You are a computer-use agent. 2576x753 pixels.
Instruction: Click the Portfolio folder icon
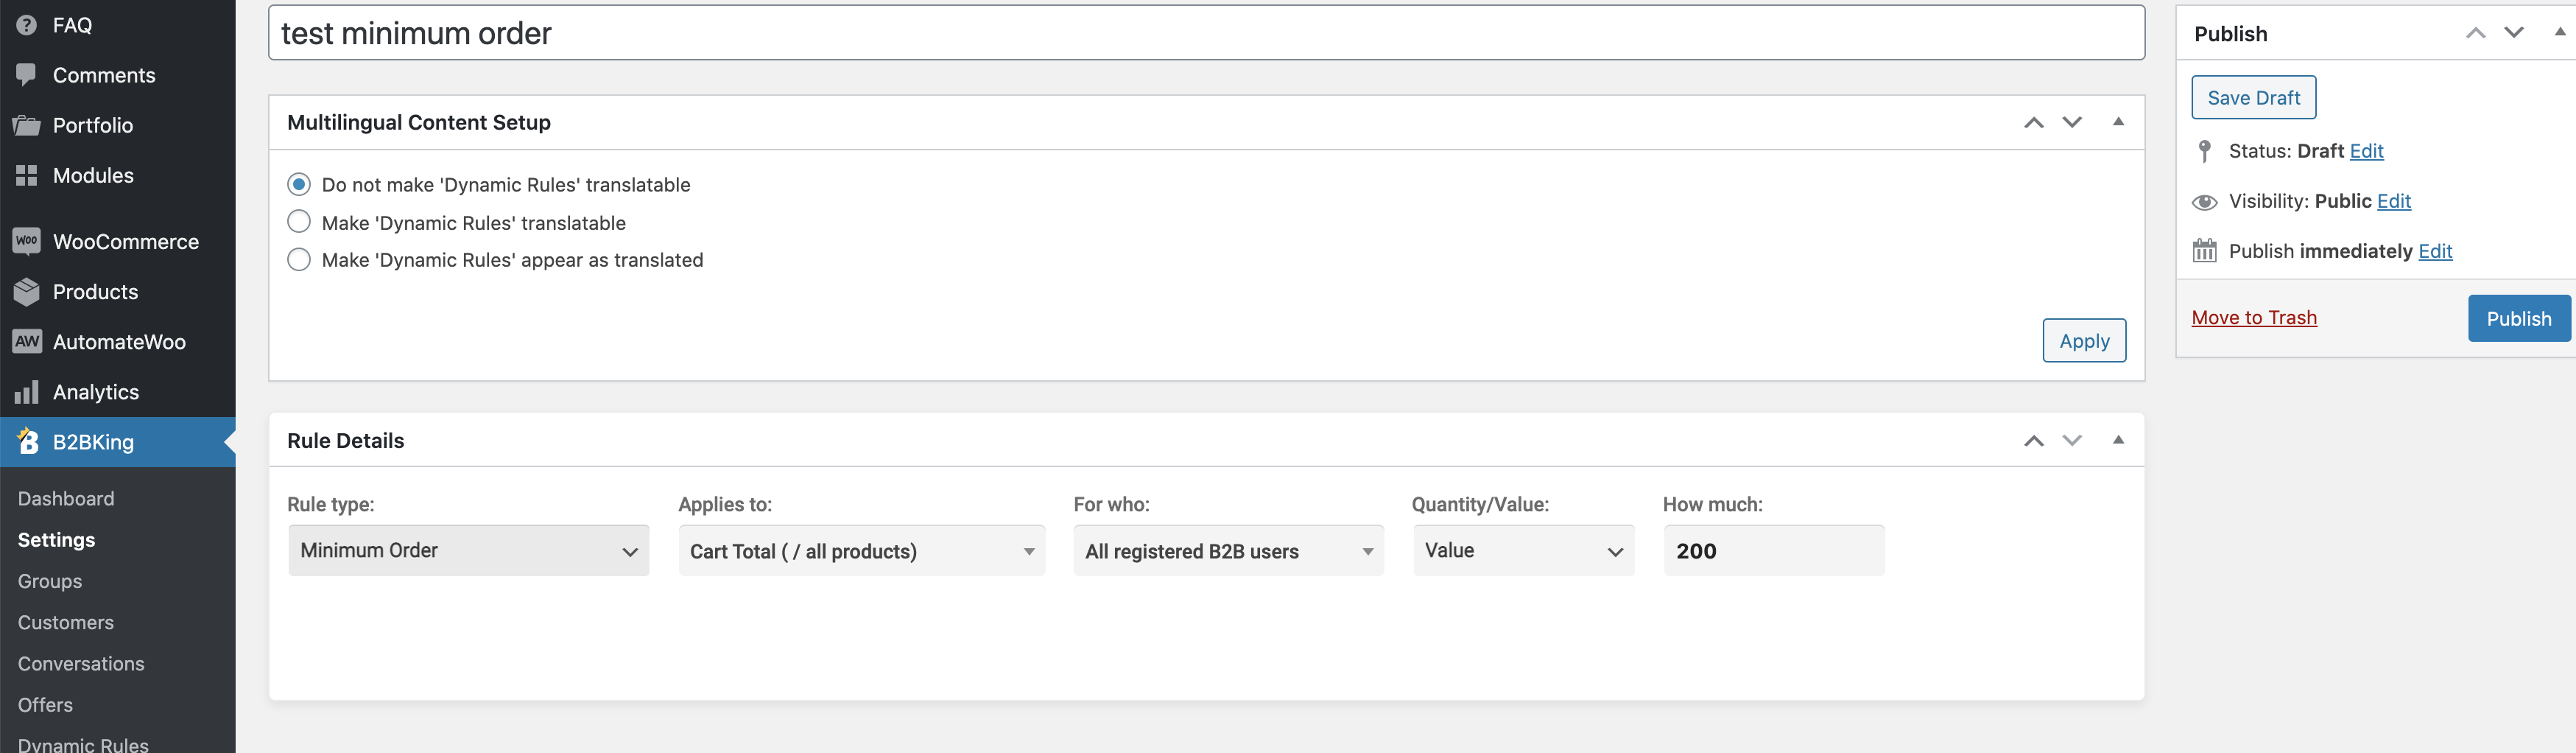point(27,125)
